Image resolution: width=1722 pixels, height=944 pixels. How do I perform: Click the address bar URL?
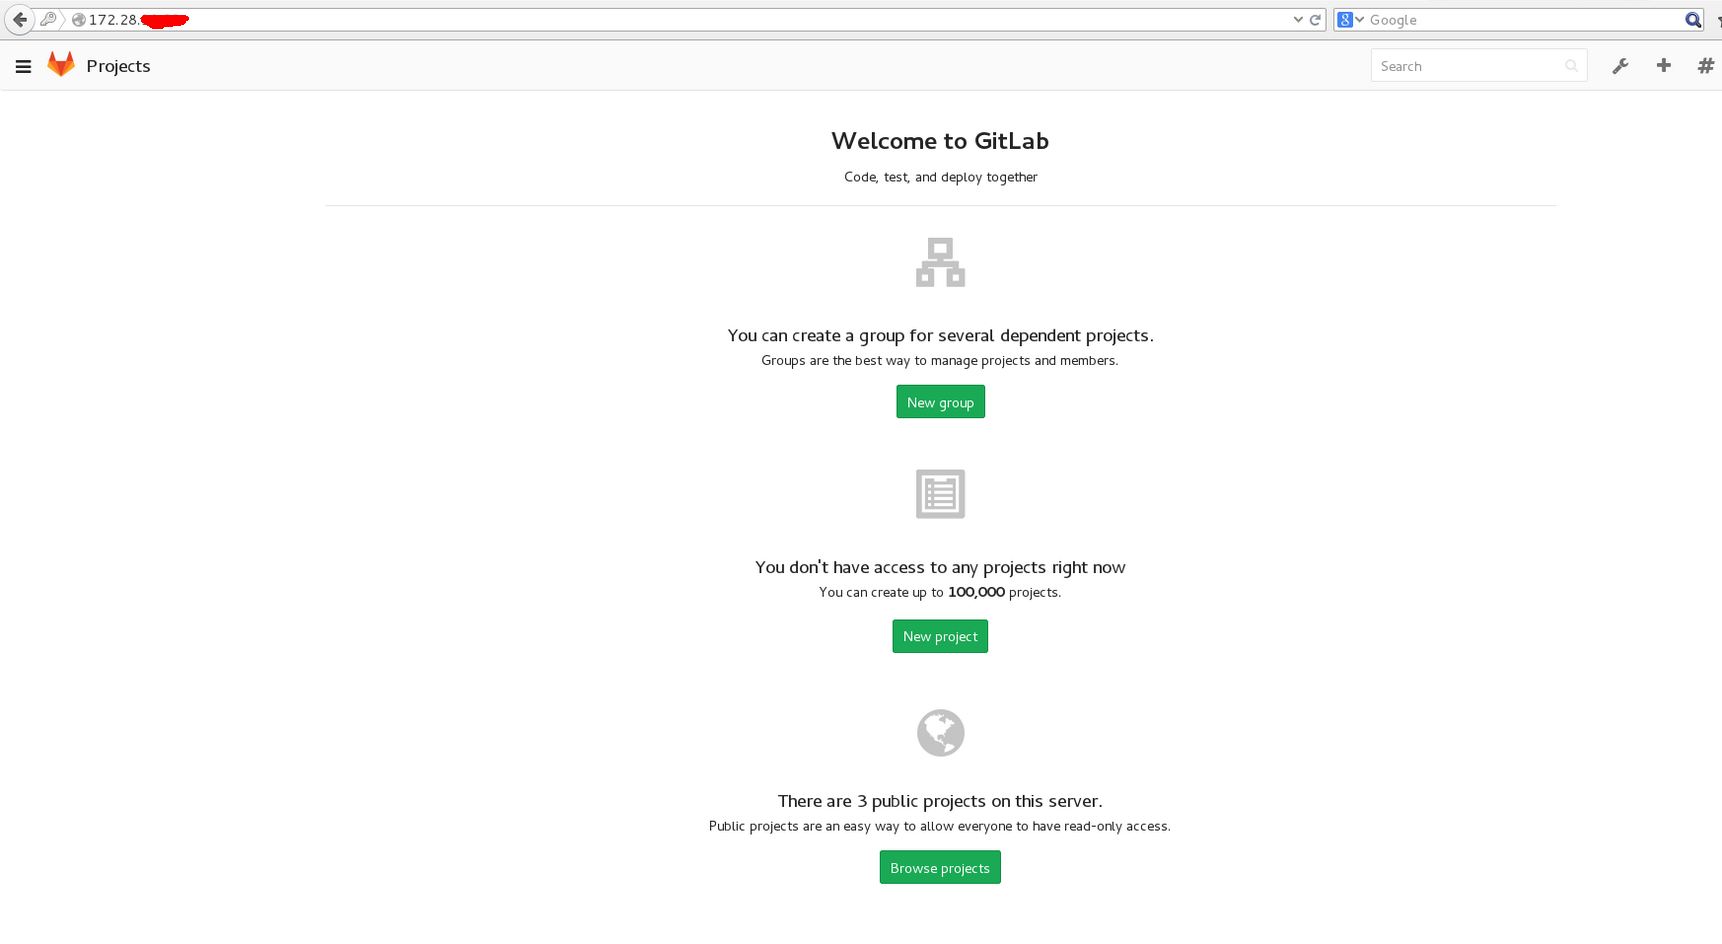click(x=680, y=20)
